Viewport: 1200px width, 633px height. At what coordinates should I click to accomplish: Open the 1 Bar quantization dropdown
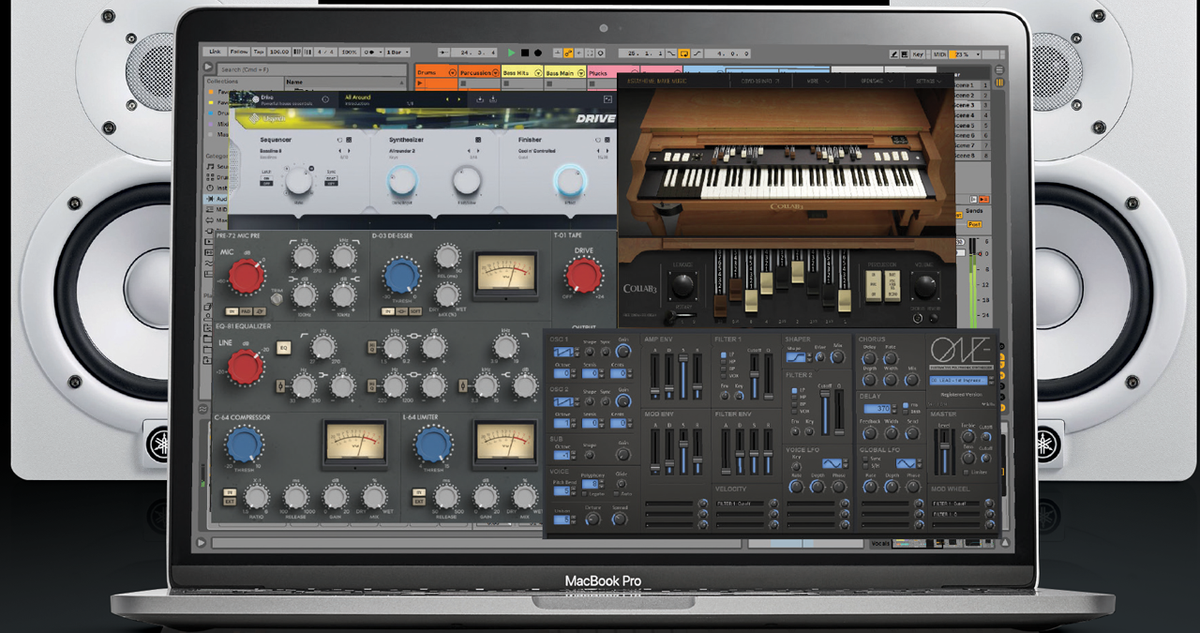(398, 52)
